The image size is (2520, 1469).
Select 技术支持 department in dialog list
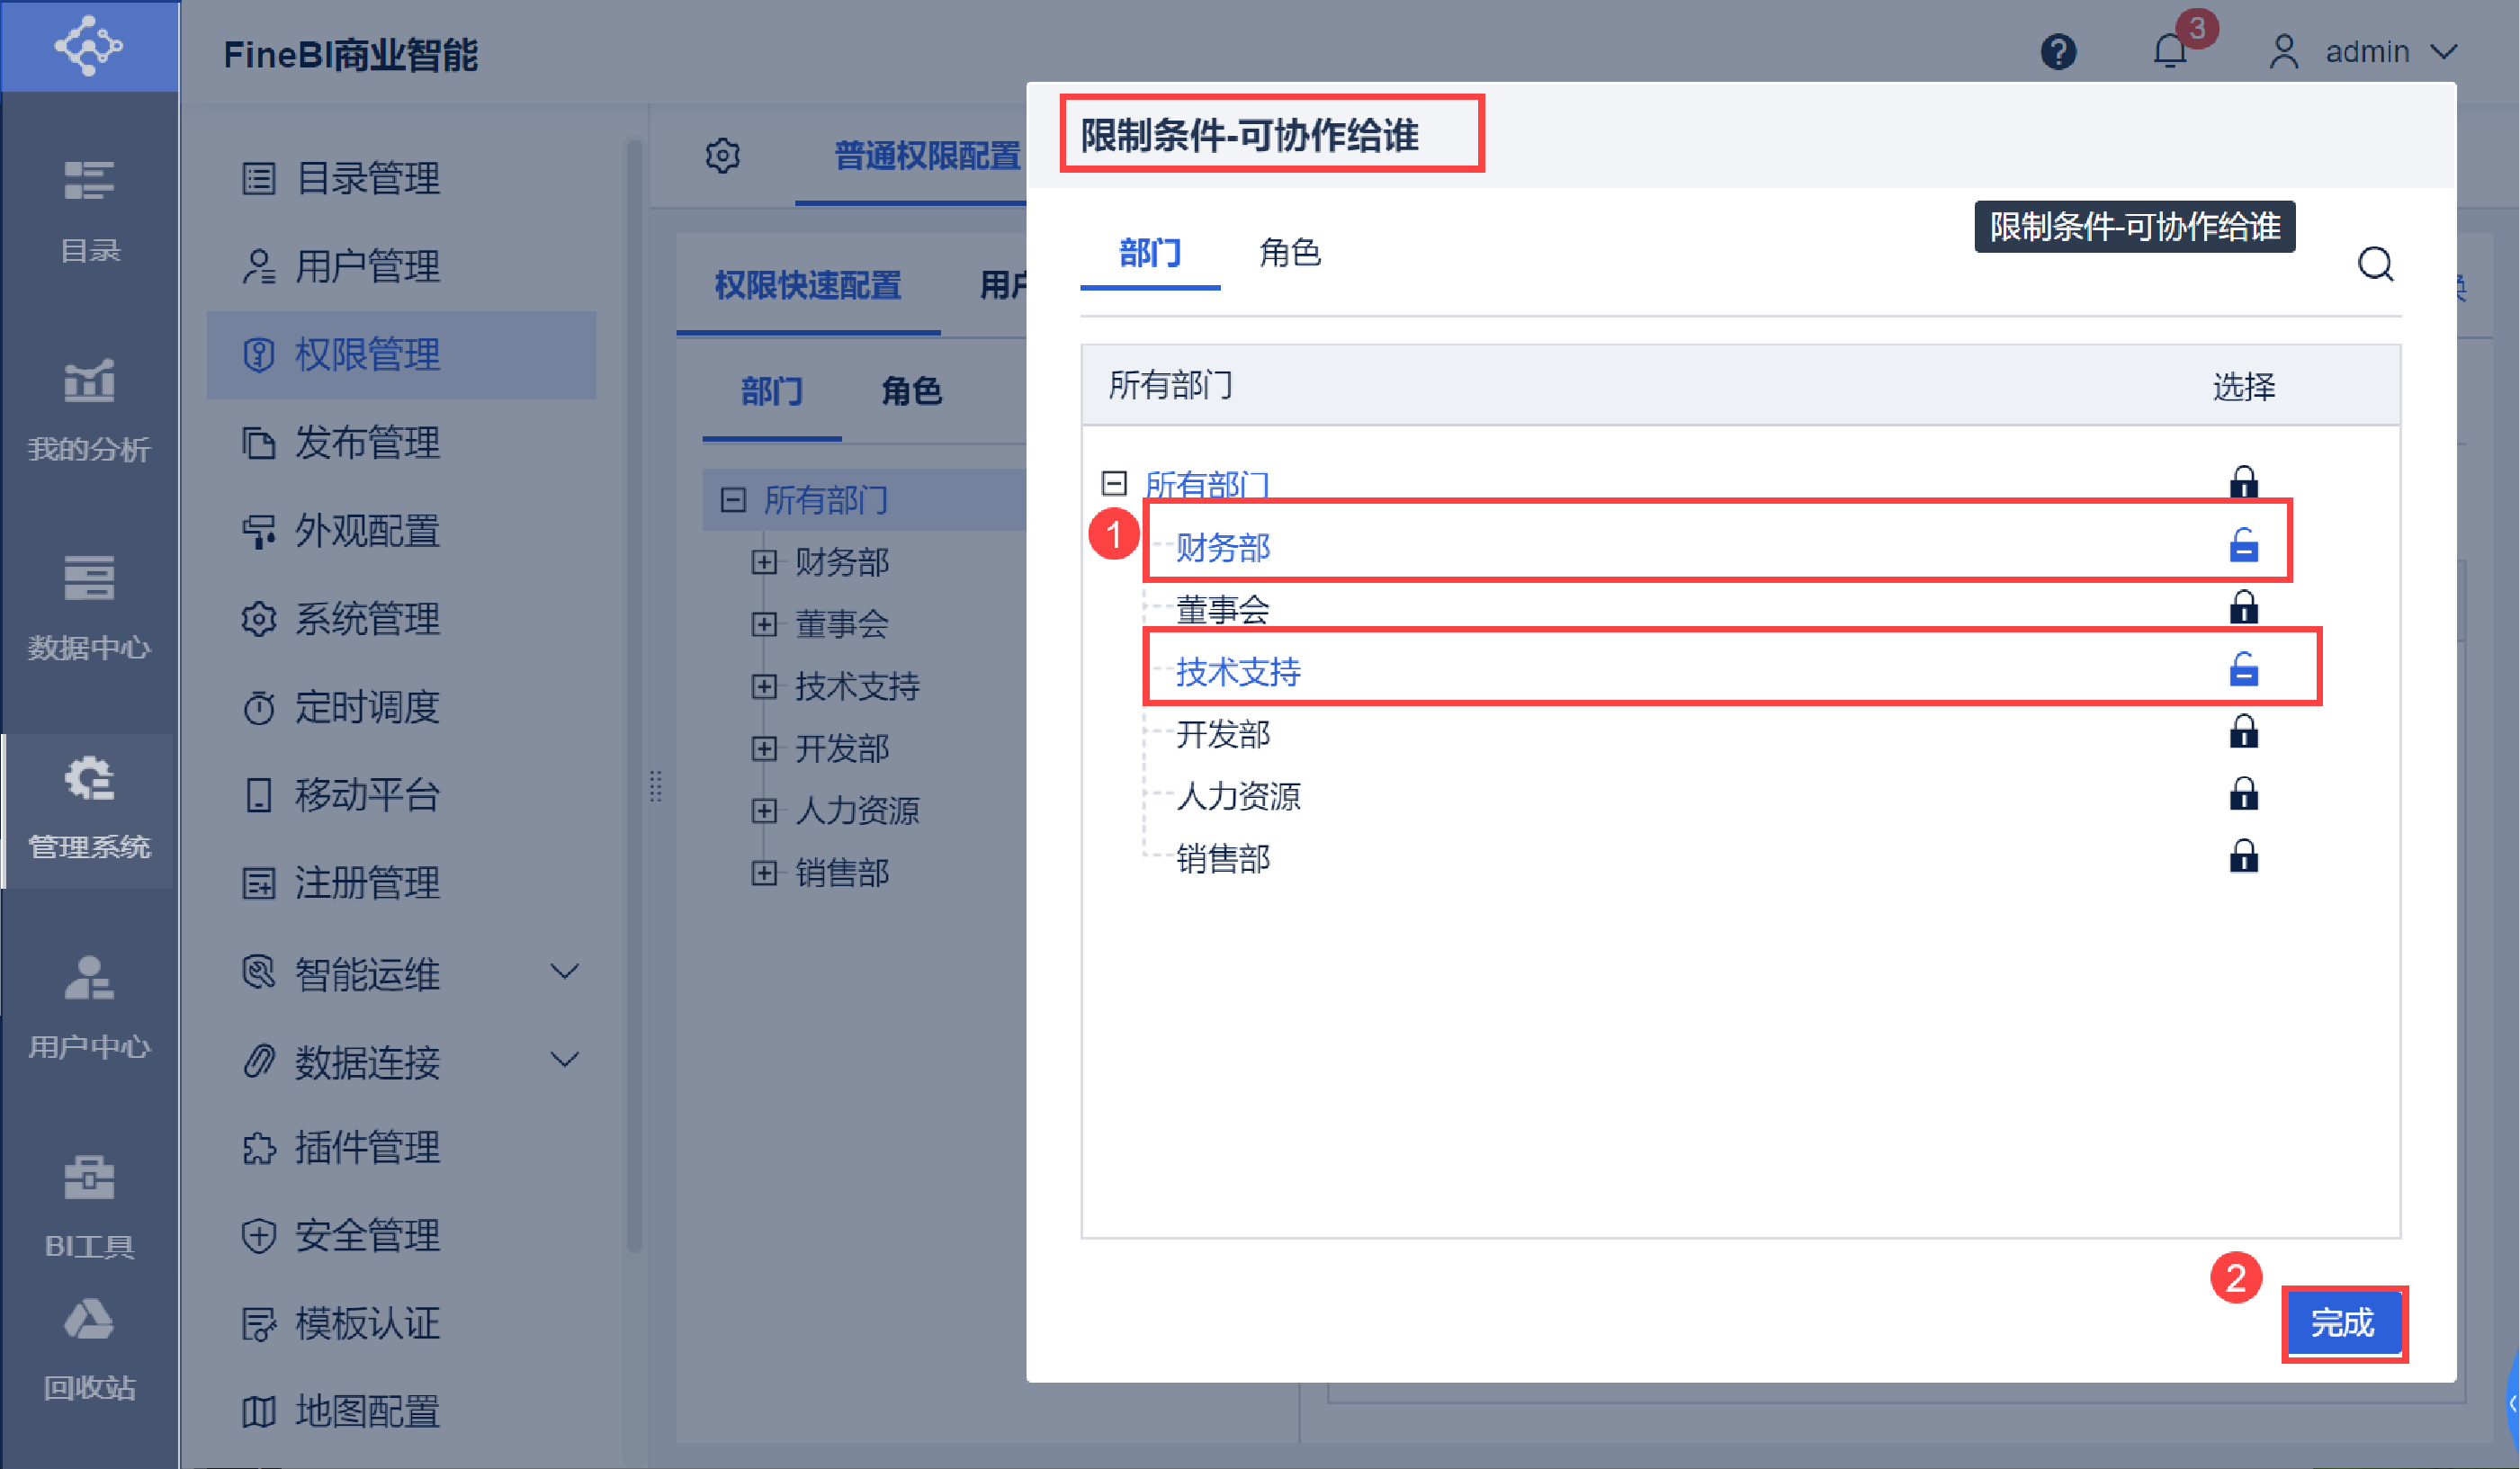click(x=1238, y=671)
